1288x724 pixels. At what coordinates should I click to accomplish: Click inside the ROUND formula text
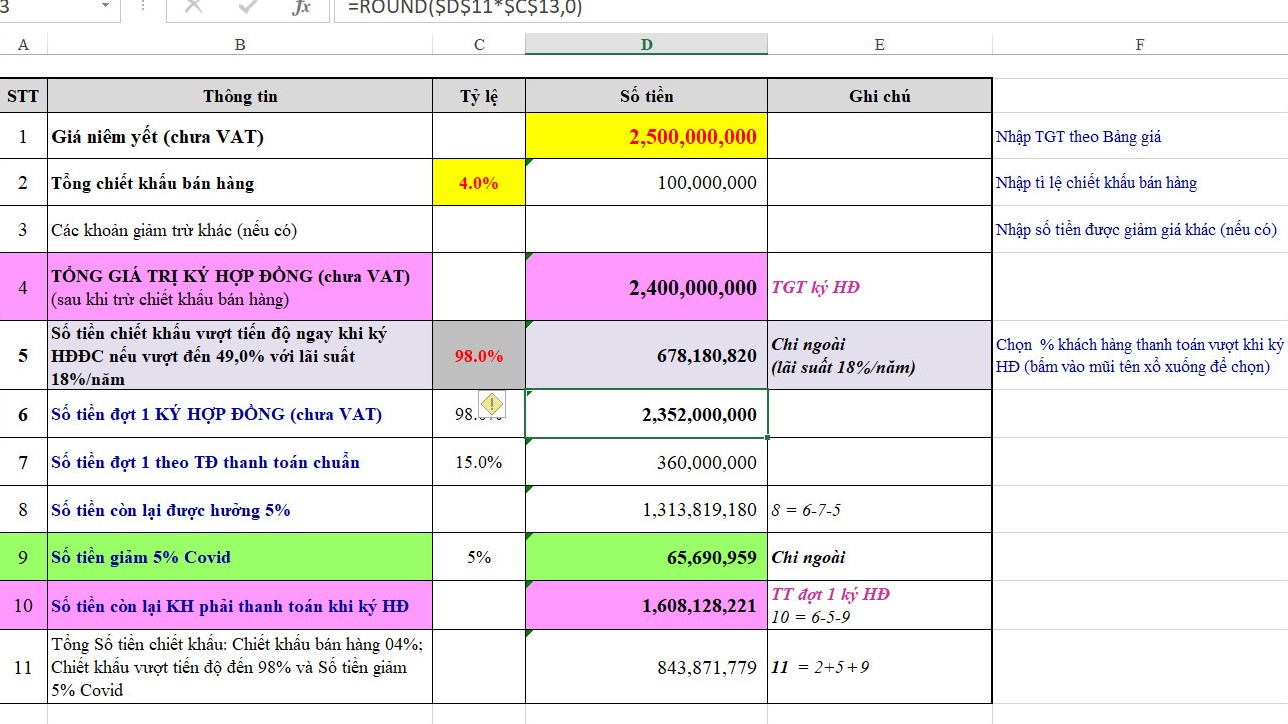click(464, 8)
